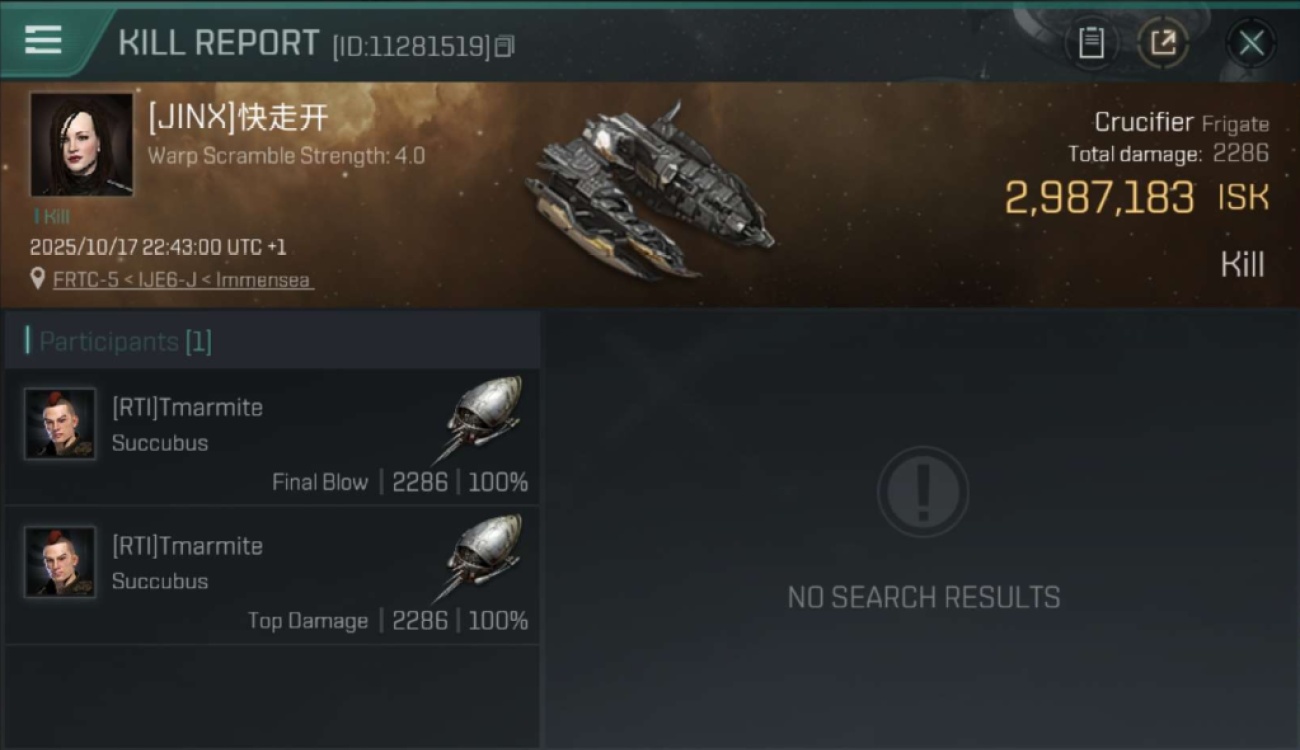Click victim name [JINX]快走开
Viewport: 1300px width, 750px height.
coord(238,118)
